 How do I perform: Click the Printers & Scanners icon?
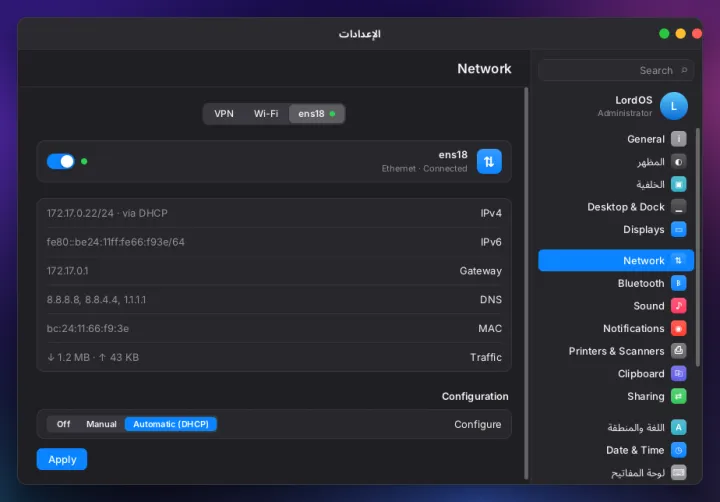pyautogui.click(x=678, y=351)
